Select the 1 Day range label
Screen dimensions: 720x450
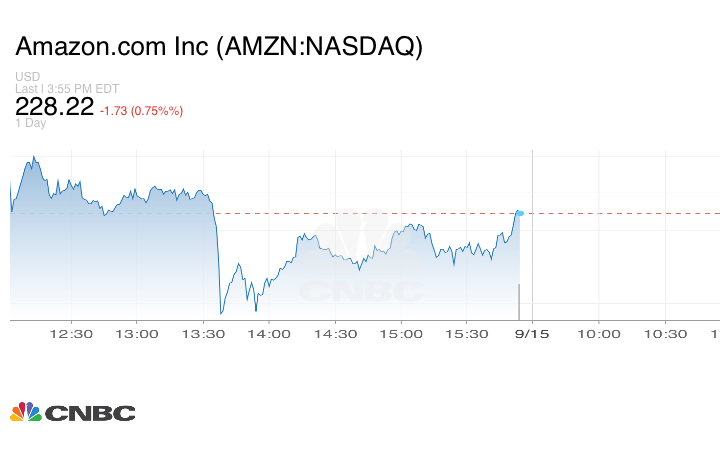(x=31, y=124)
